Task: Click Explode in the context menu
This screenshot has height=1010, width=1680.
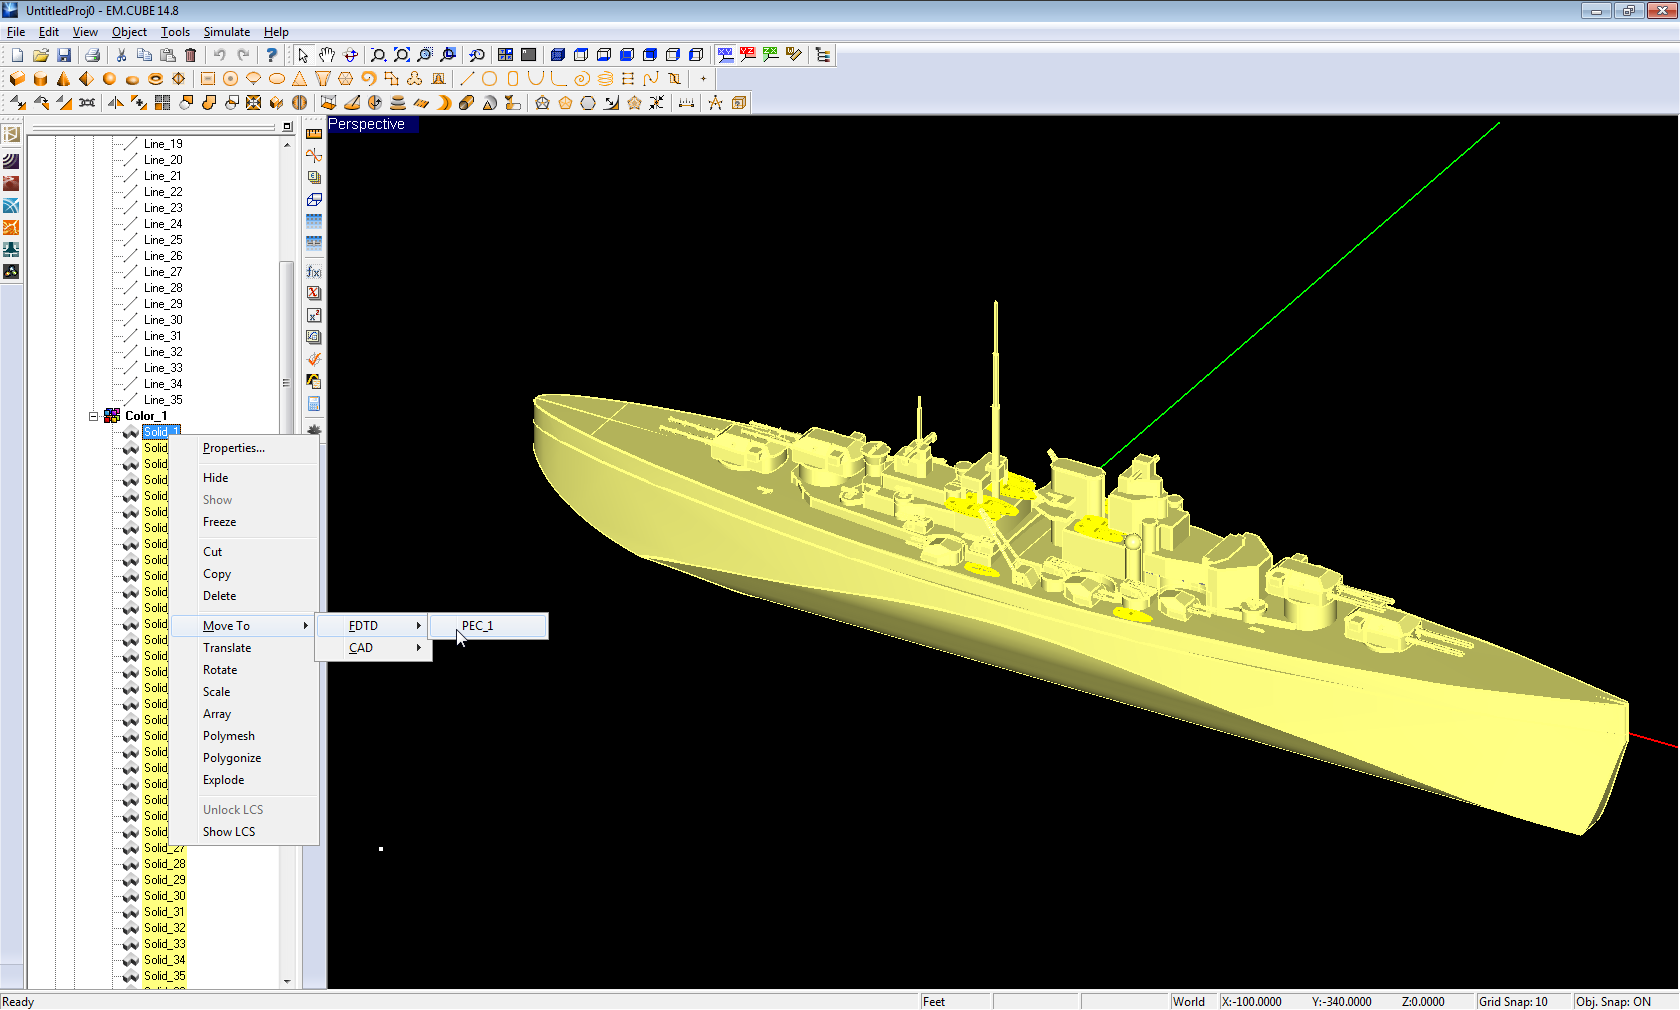Action: point(224,780)
